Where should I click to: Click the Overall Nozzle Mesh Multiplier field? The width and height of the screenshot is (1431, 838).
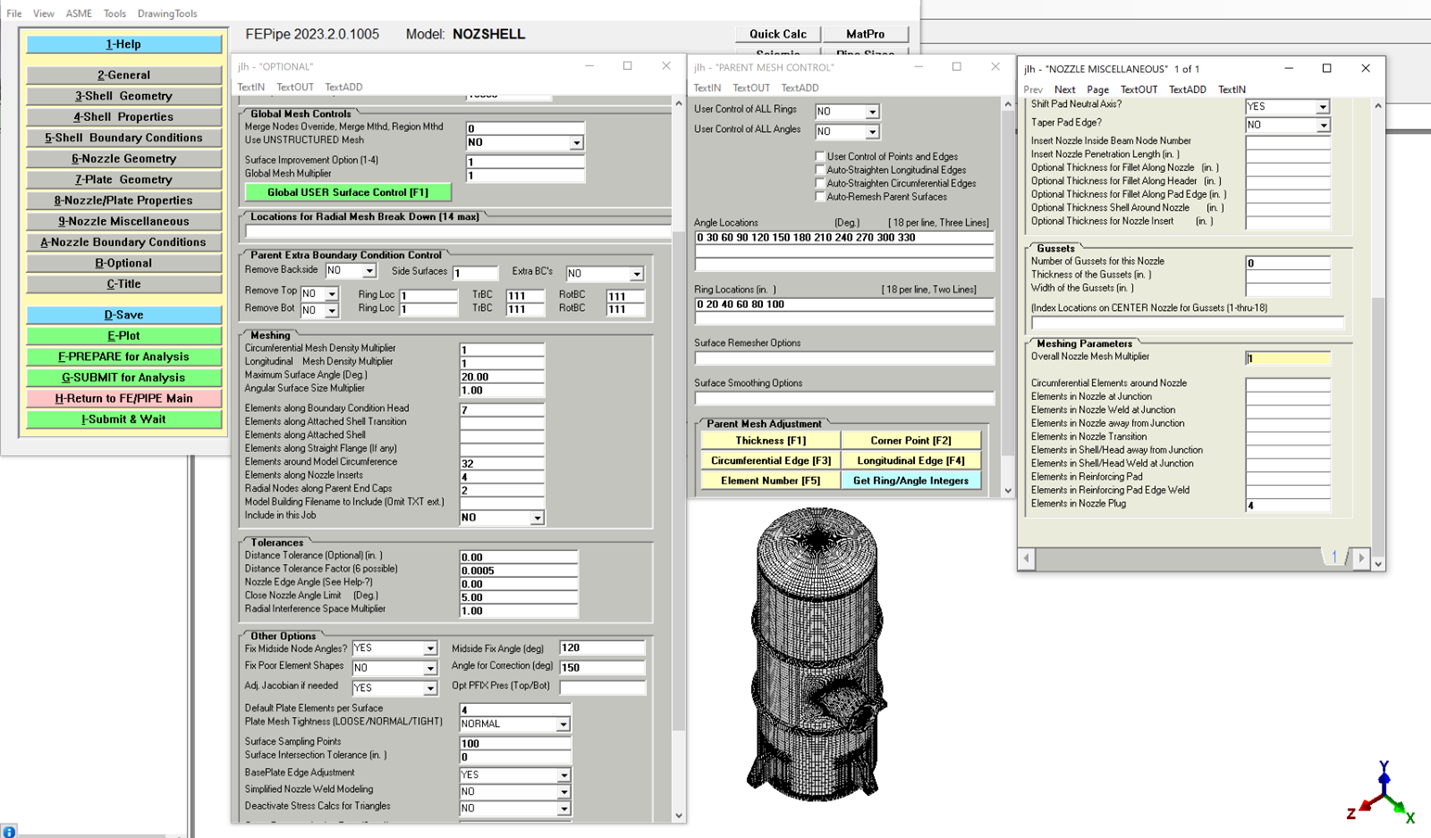[1290, 357]
